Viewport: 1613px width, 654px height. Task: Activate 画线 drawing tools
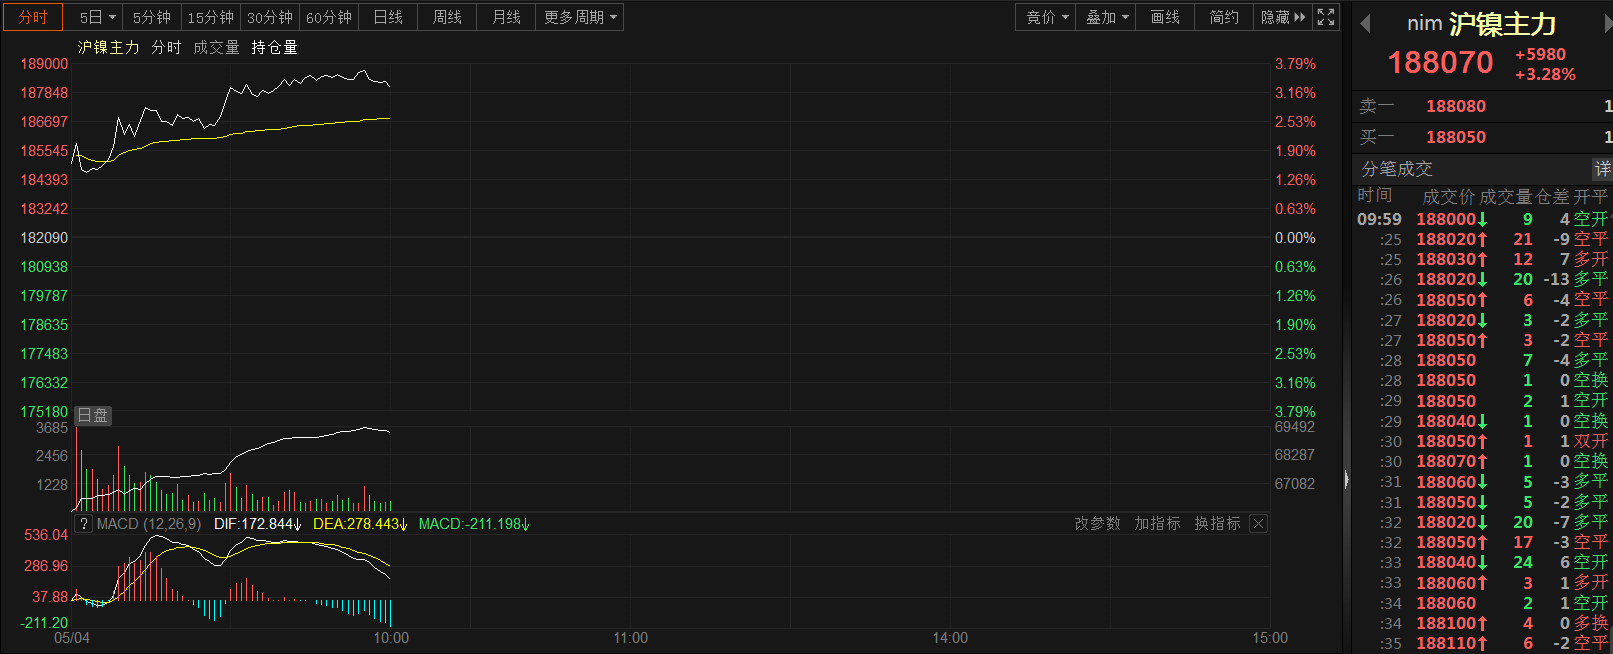tap(1165, 17)
